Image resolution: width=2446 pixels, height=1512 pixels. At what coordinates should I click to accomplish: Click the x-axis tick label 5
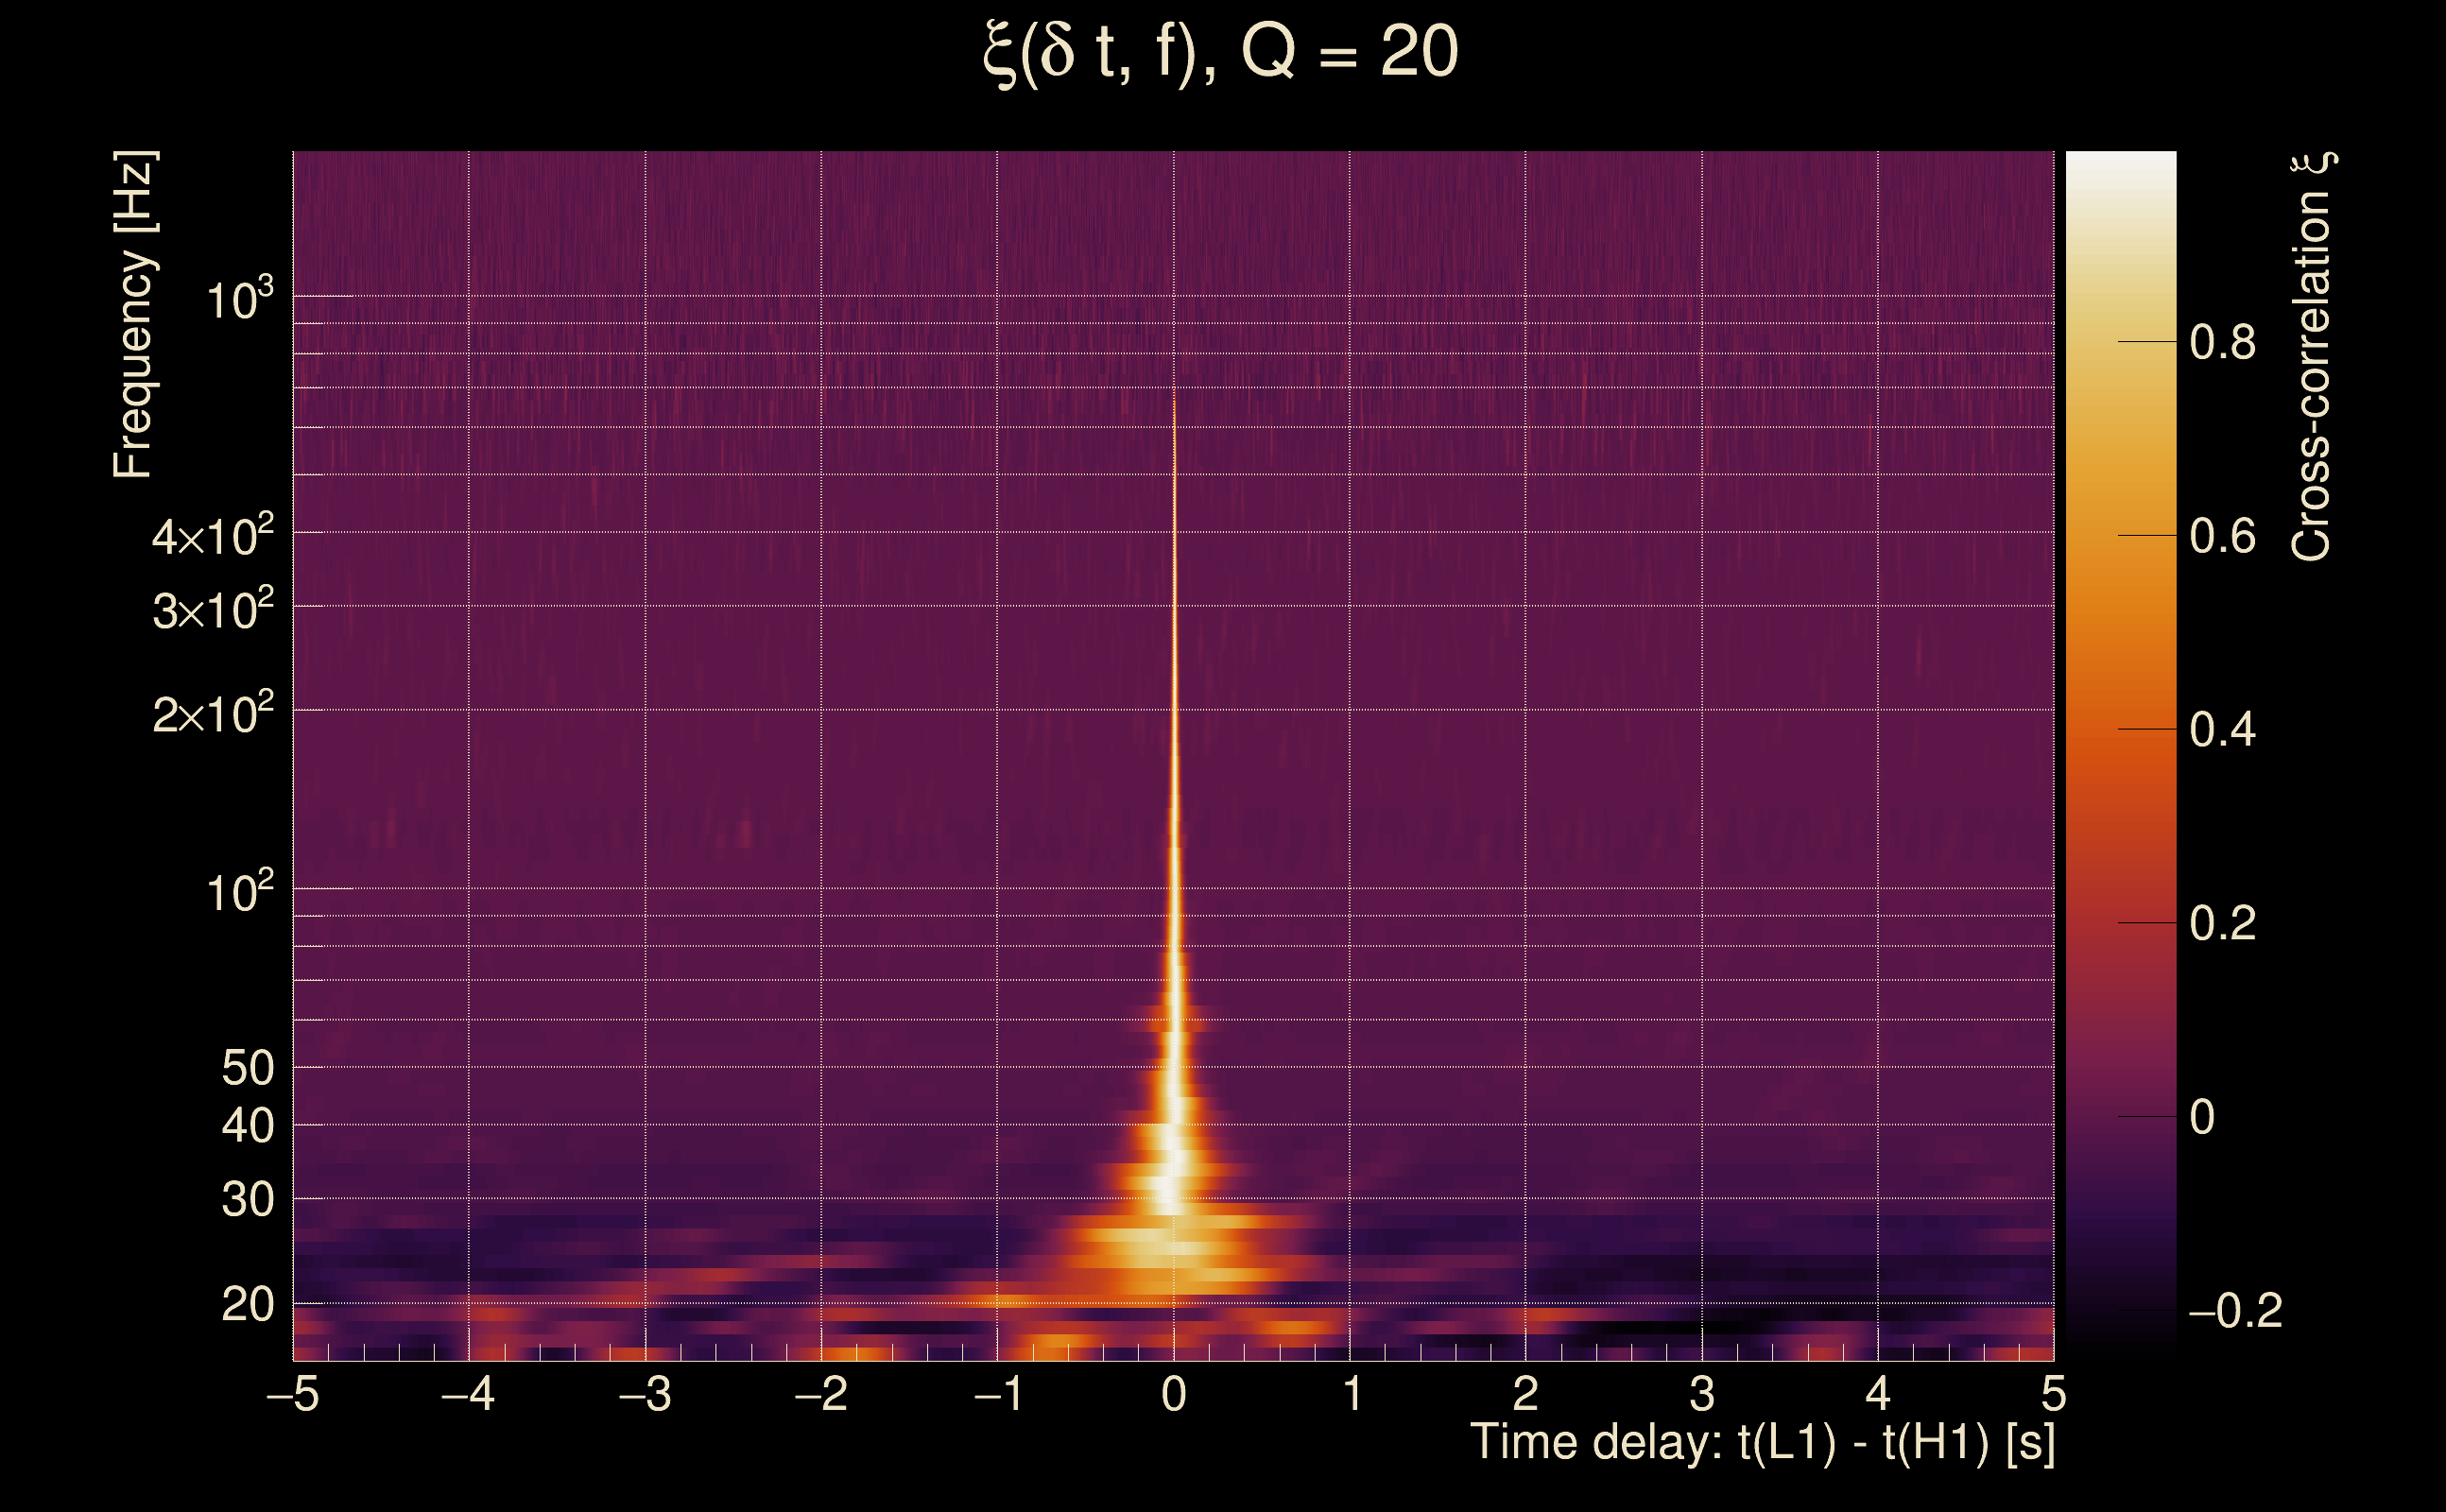point(2053,1394)
